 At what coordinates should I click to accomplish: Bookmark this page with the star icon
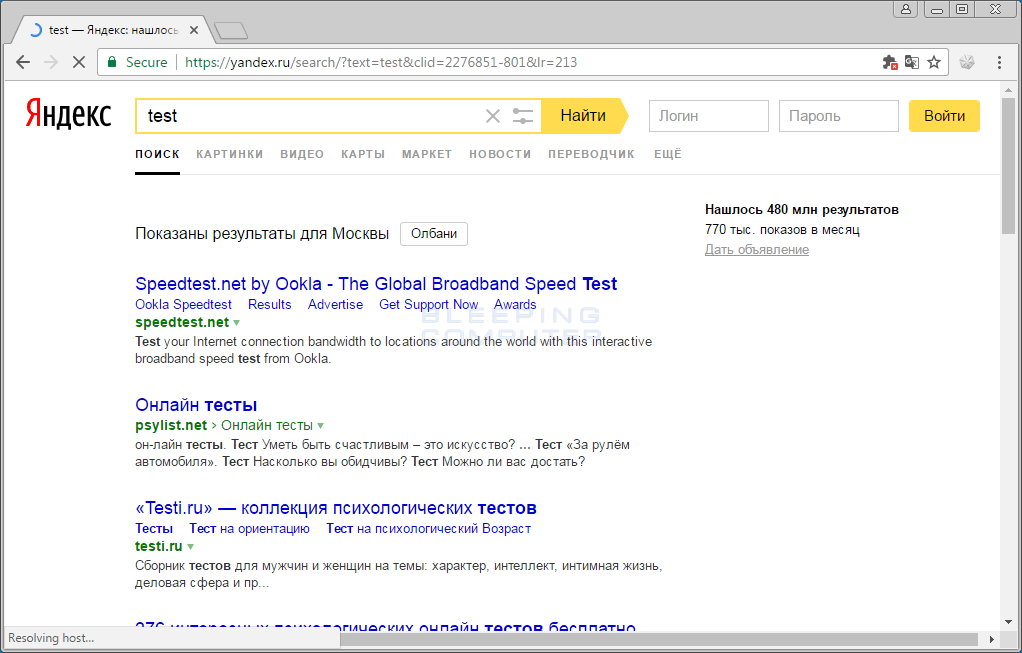[934, 62]
